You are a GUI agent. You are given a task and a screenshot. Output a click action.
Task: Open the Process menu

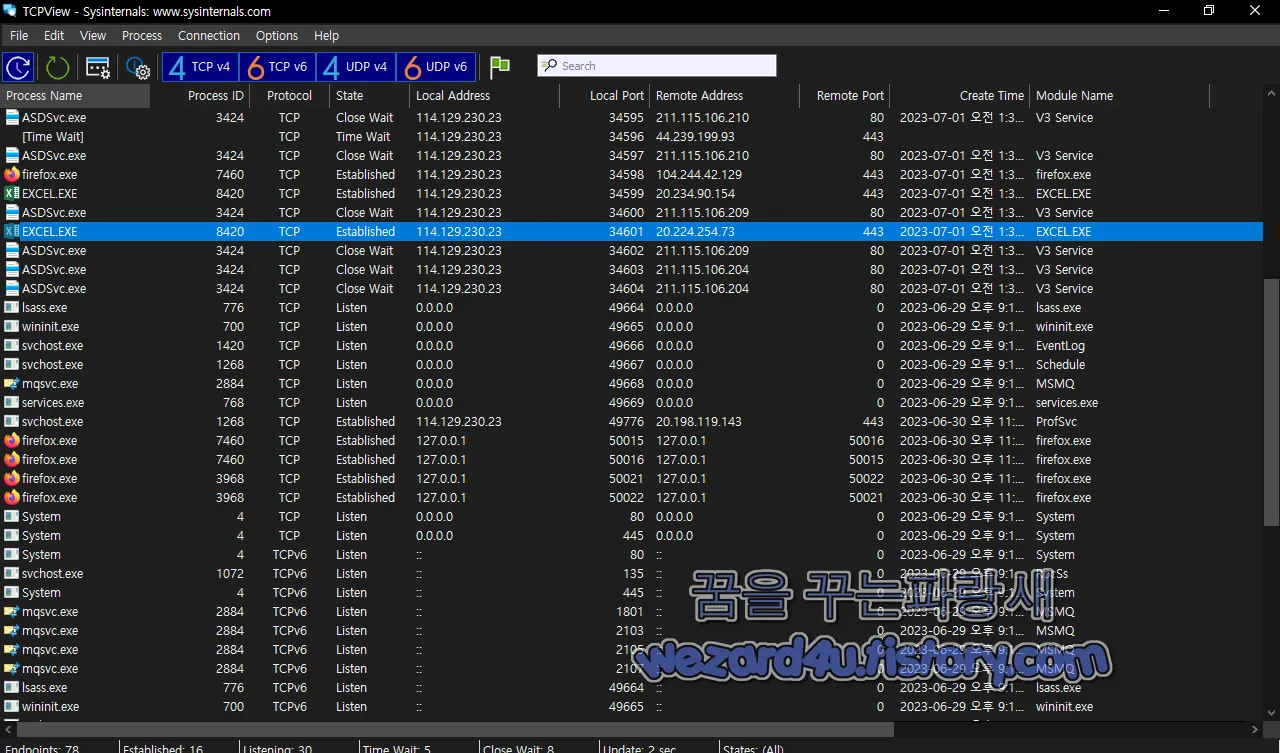click(142, 35)
